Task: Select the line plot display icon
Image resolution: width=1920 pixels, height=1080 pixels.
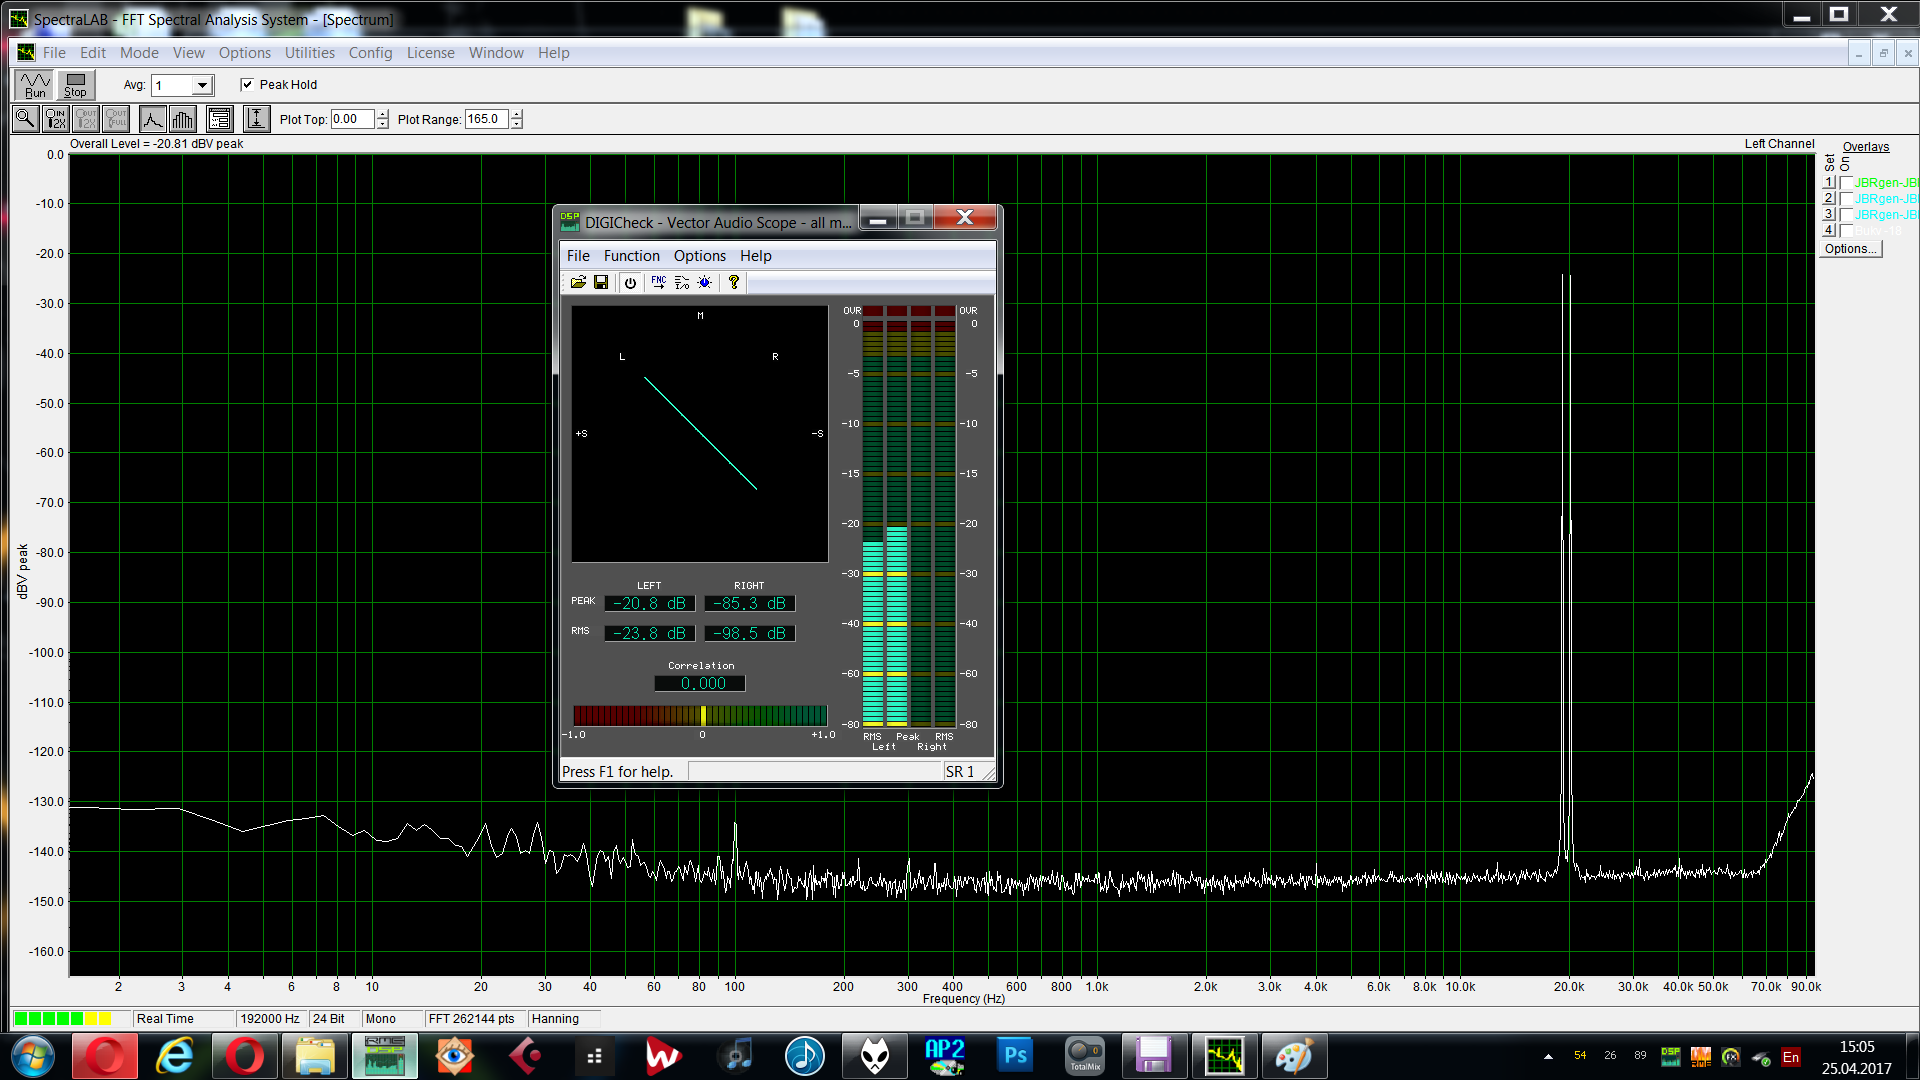Action: click(152, 119)
